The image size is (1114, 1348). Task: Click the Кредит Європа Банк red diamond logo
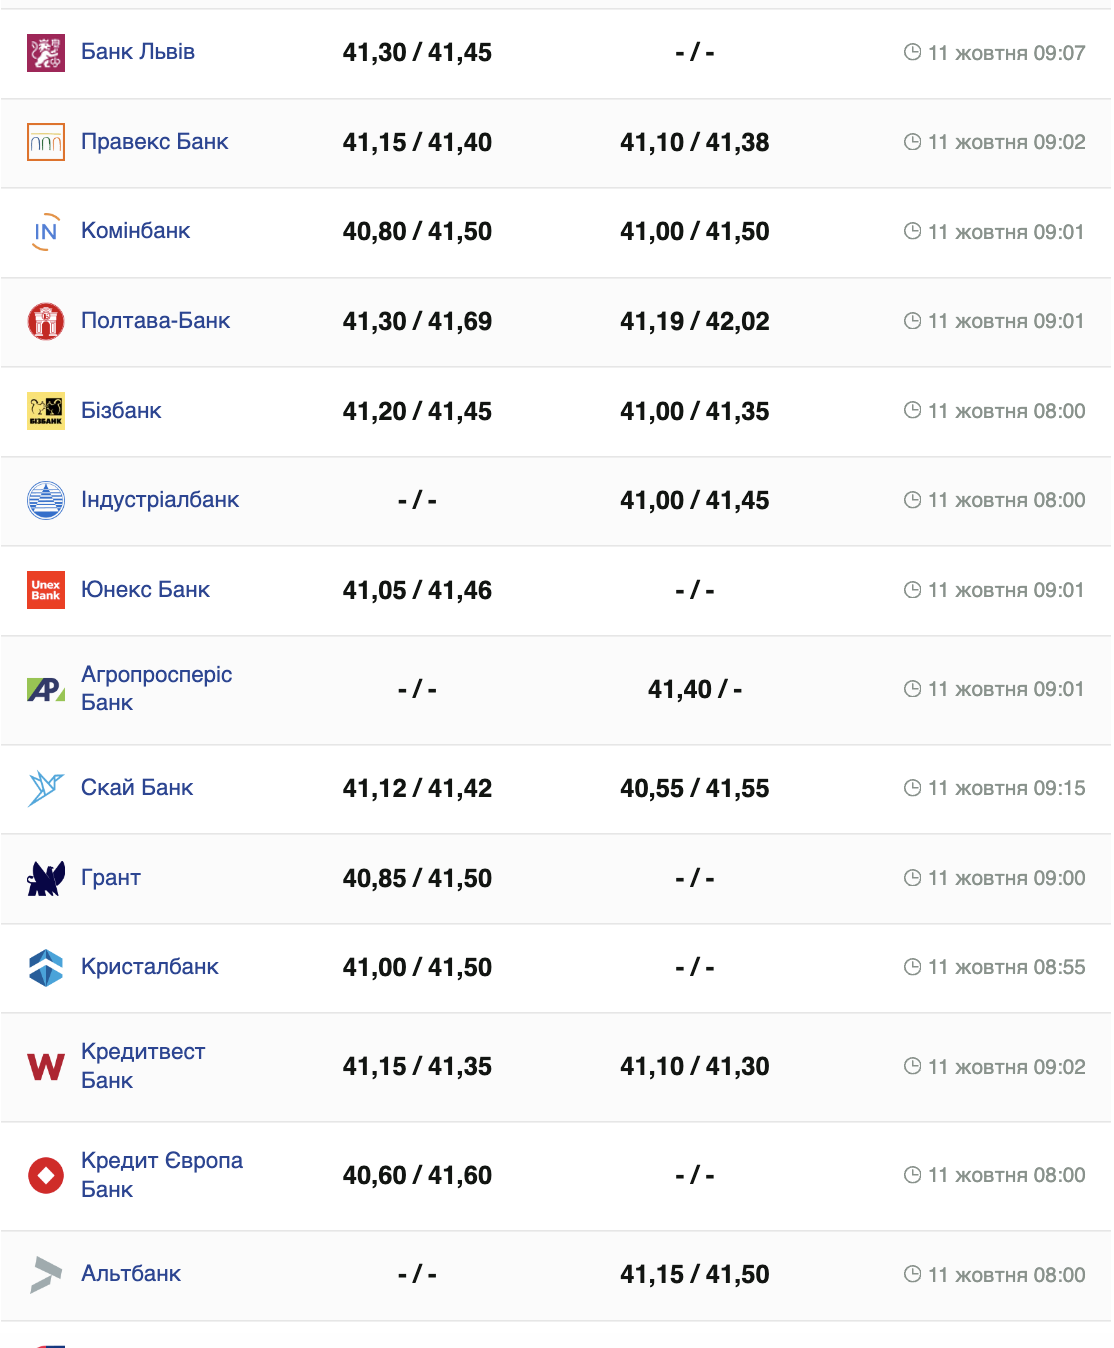(x=46, y=1175)
